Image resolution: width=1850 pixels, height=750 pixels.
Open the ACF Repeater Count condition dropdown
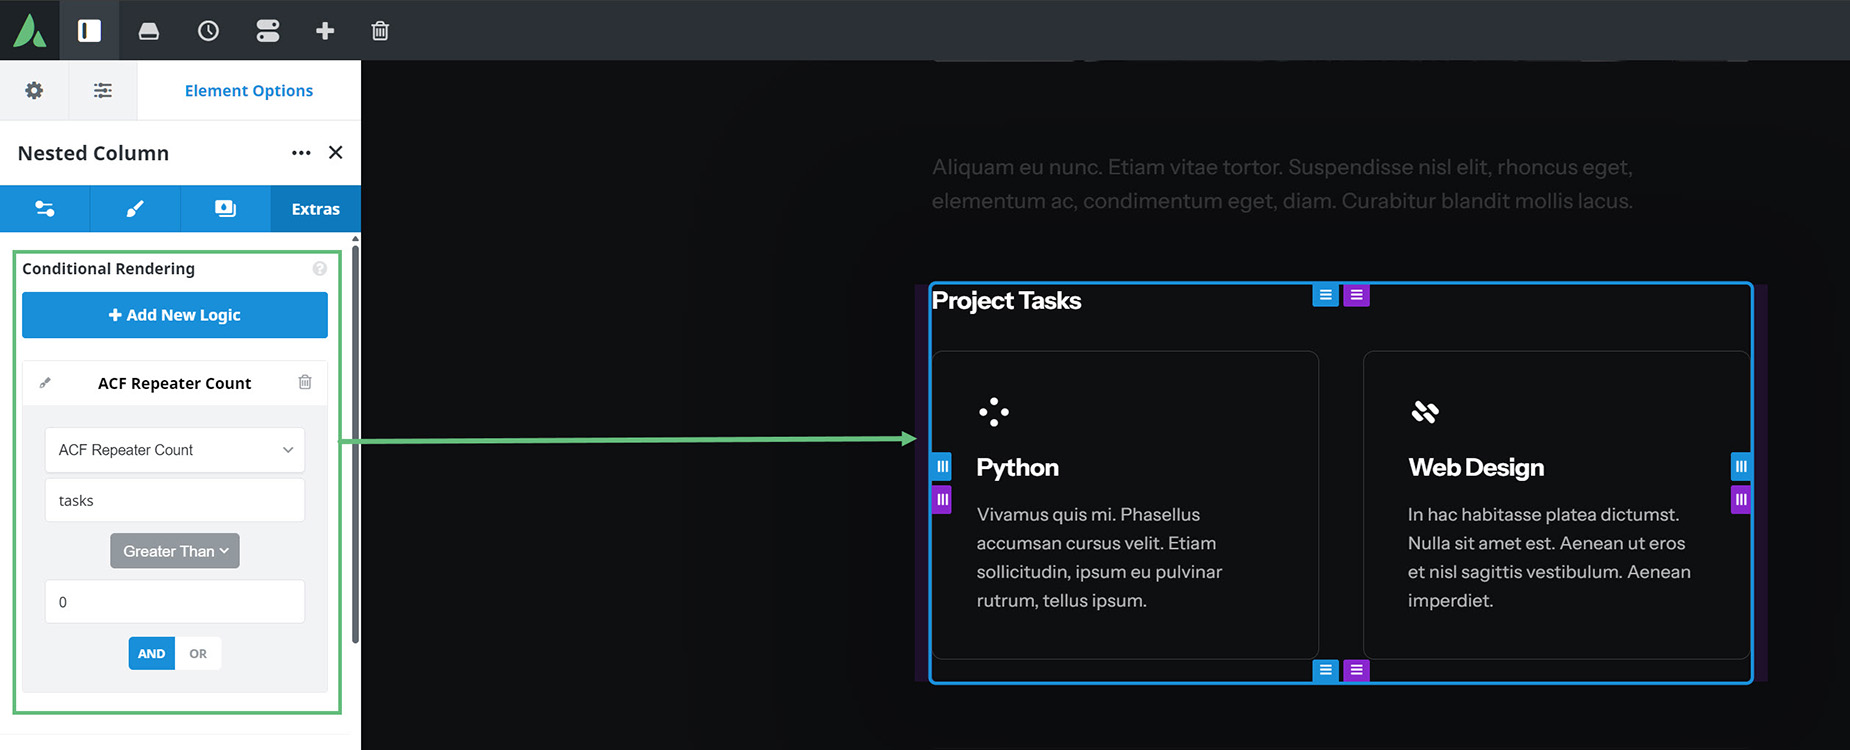point(174,450)
